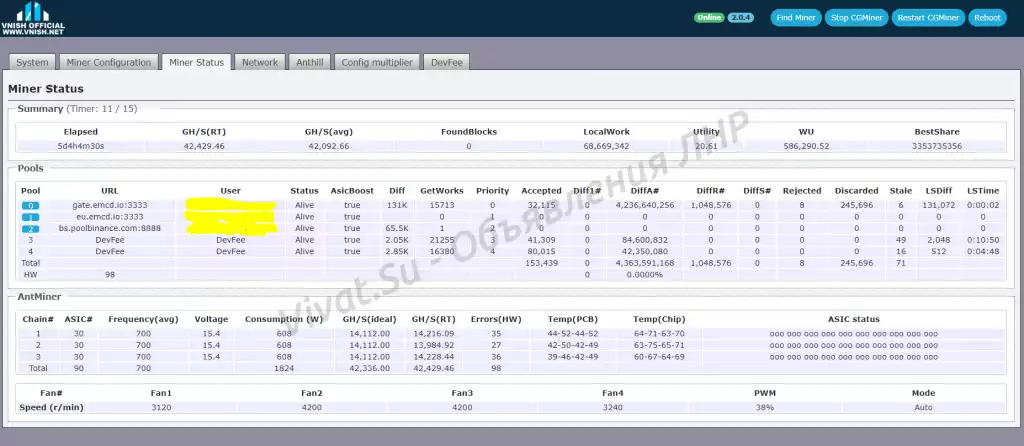Click the VNISH Official logo
Image resolution: width=1024 pixels, height=446 pixels.
[x=33, y=18]
